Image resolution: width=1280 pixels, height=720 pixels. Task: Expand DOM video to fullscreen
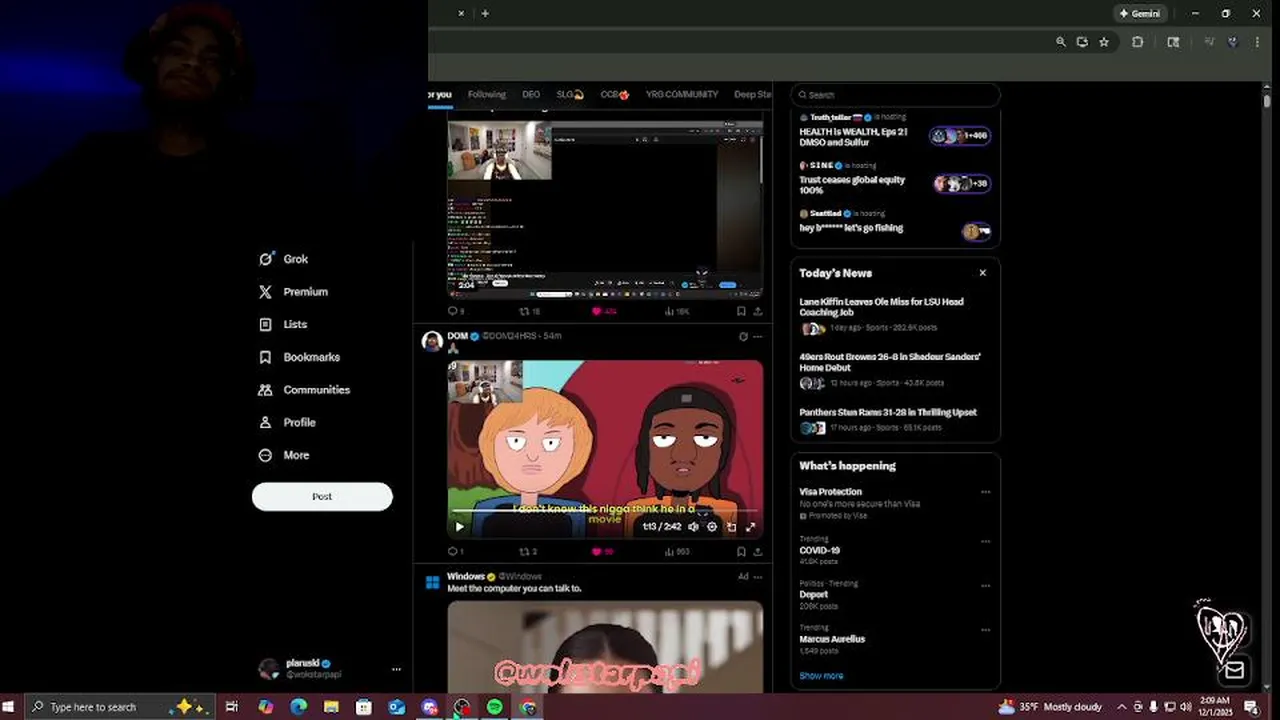[x=750, y=527]
